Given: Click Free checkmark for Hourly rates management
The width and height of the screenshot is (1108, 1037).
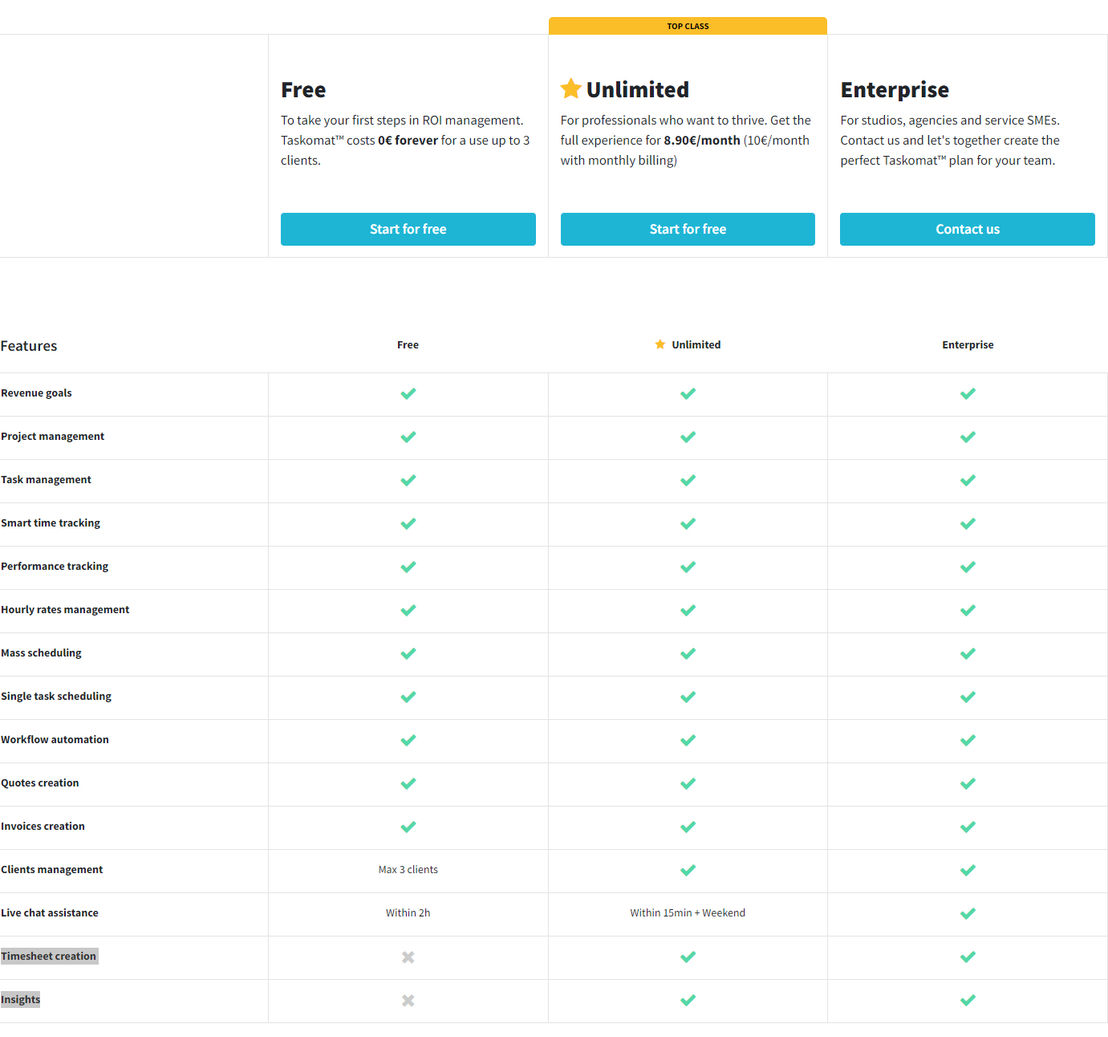Looking at the screenshot, I should coord(408,610).
